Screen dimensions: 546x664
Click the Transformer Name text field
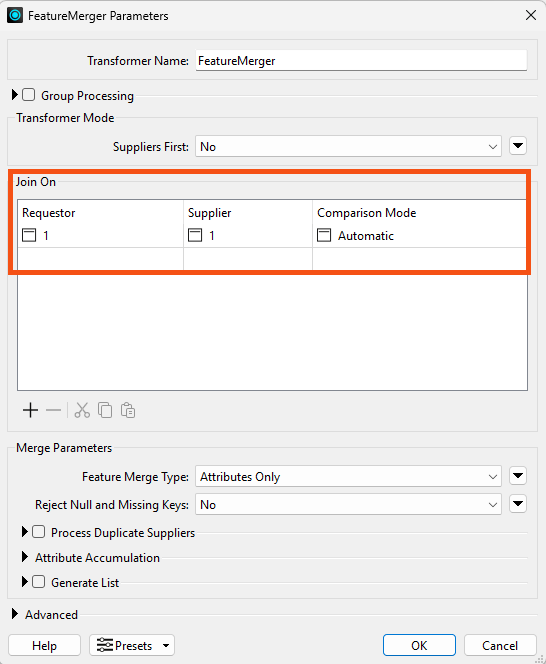tap(361, 61)
